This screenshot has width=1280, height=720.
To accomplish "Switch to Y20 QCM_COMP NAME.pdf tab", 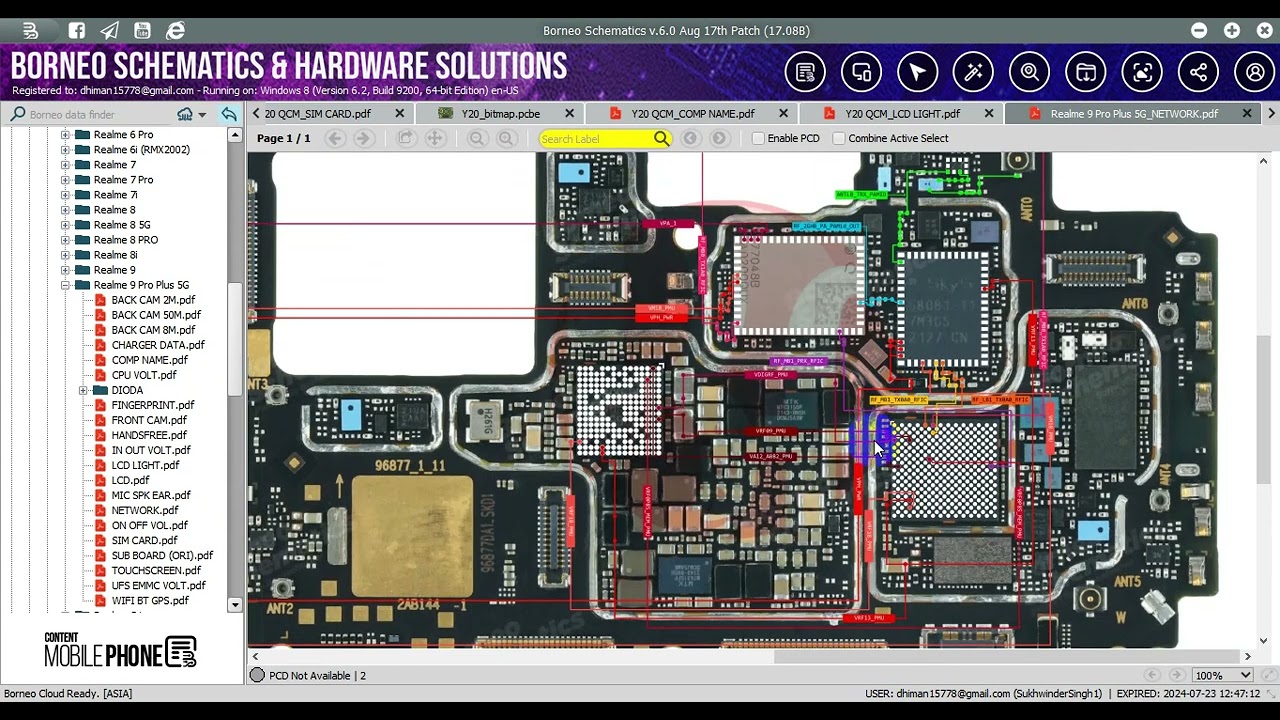I will (693, 114).
